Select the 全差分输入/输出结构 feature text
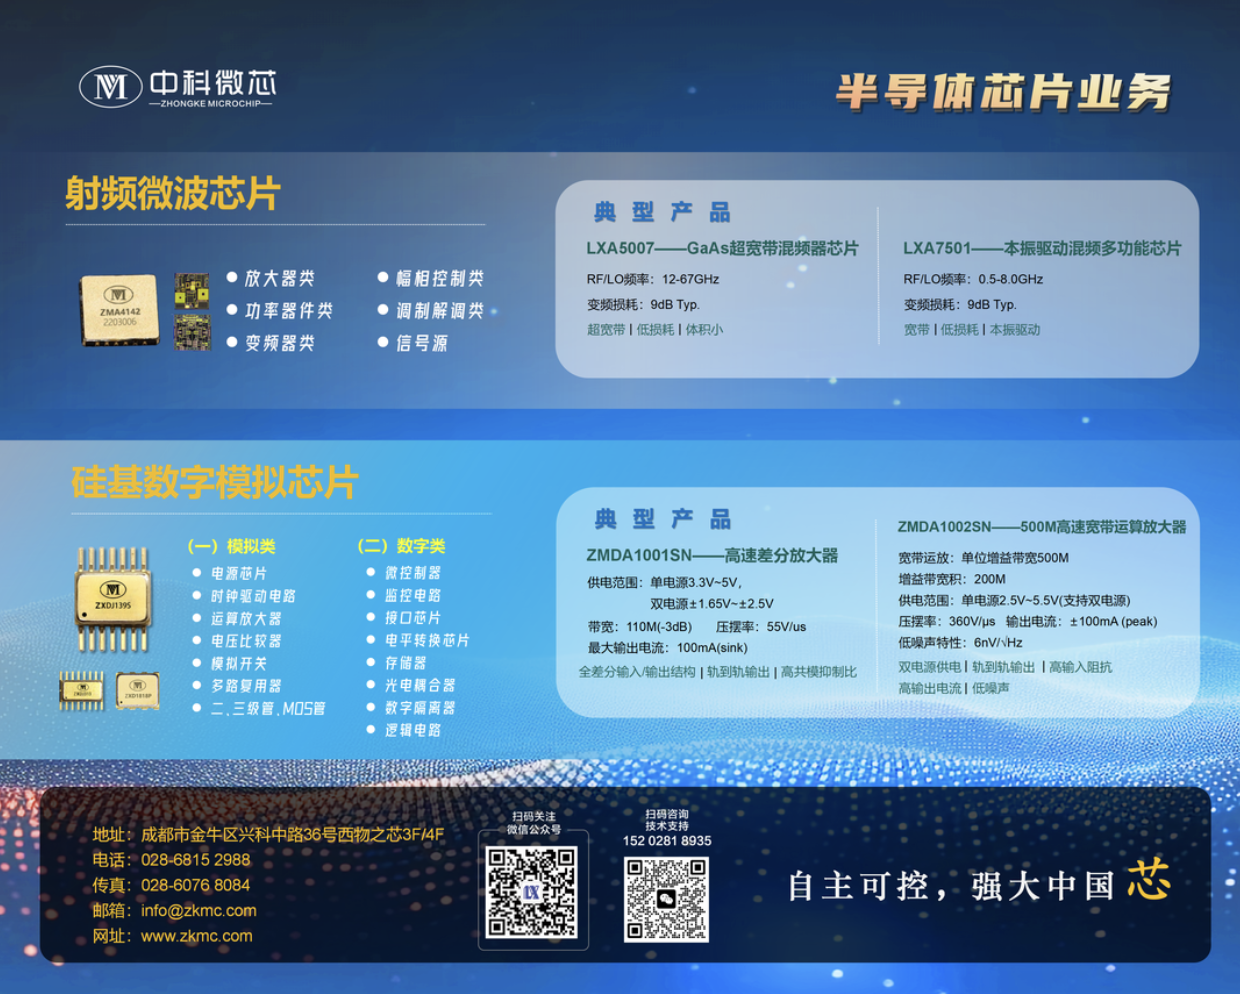 tap(637, 672)
